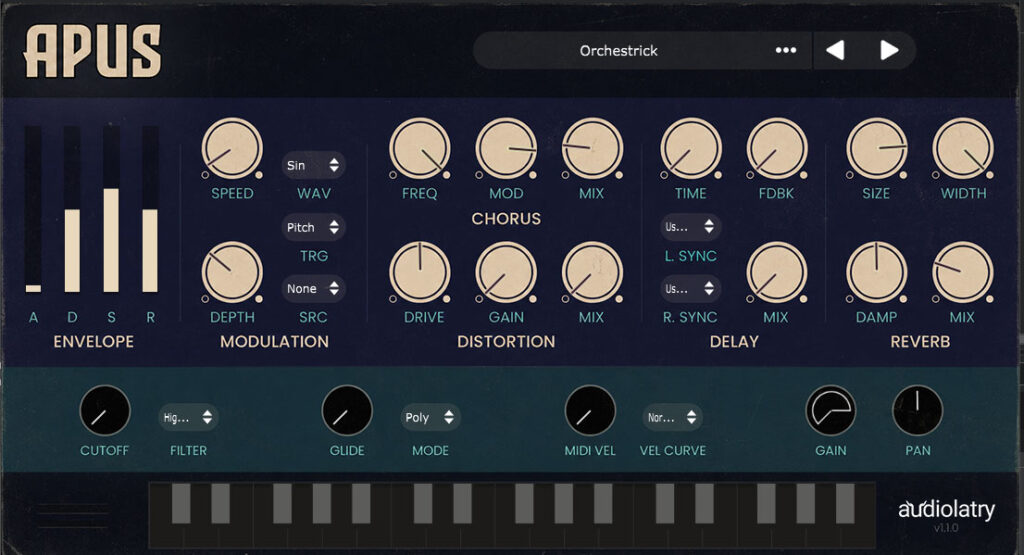The height and width of the screenshot is (555, 1024).
Task: Click the delay MIX knob
Action: pyautogui.click(x=776, y=272)
